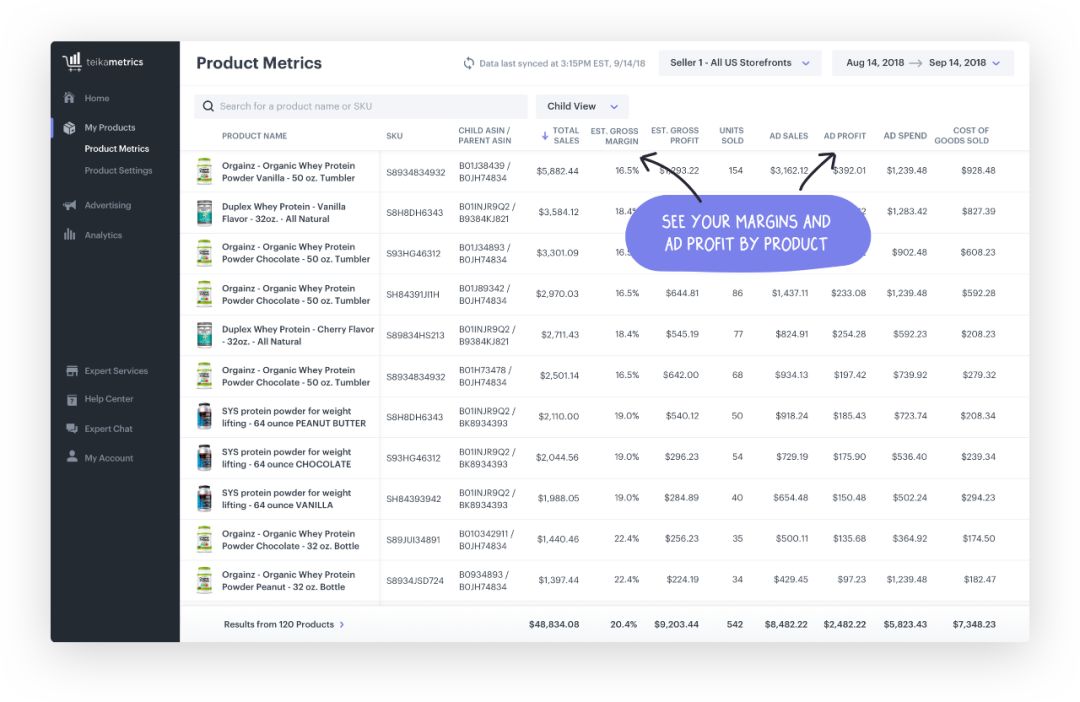Screen dimensions: 1080x702
Task: Click thumbnail of Duplex Whey Vanilla Flavor
Action: coord(204,212)
